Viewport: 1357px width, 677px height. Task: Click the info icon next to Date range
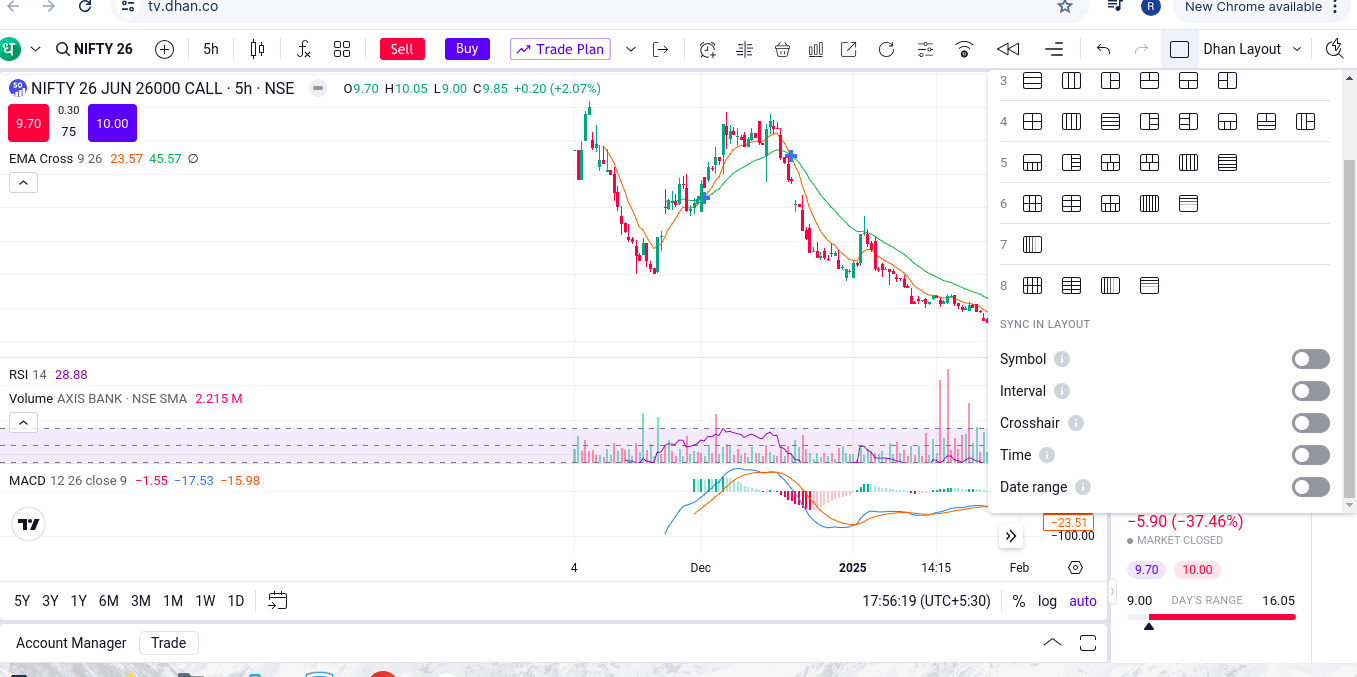[1083, 487]
